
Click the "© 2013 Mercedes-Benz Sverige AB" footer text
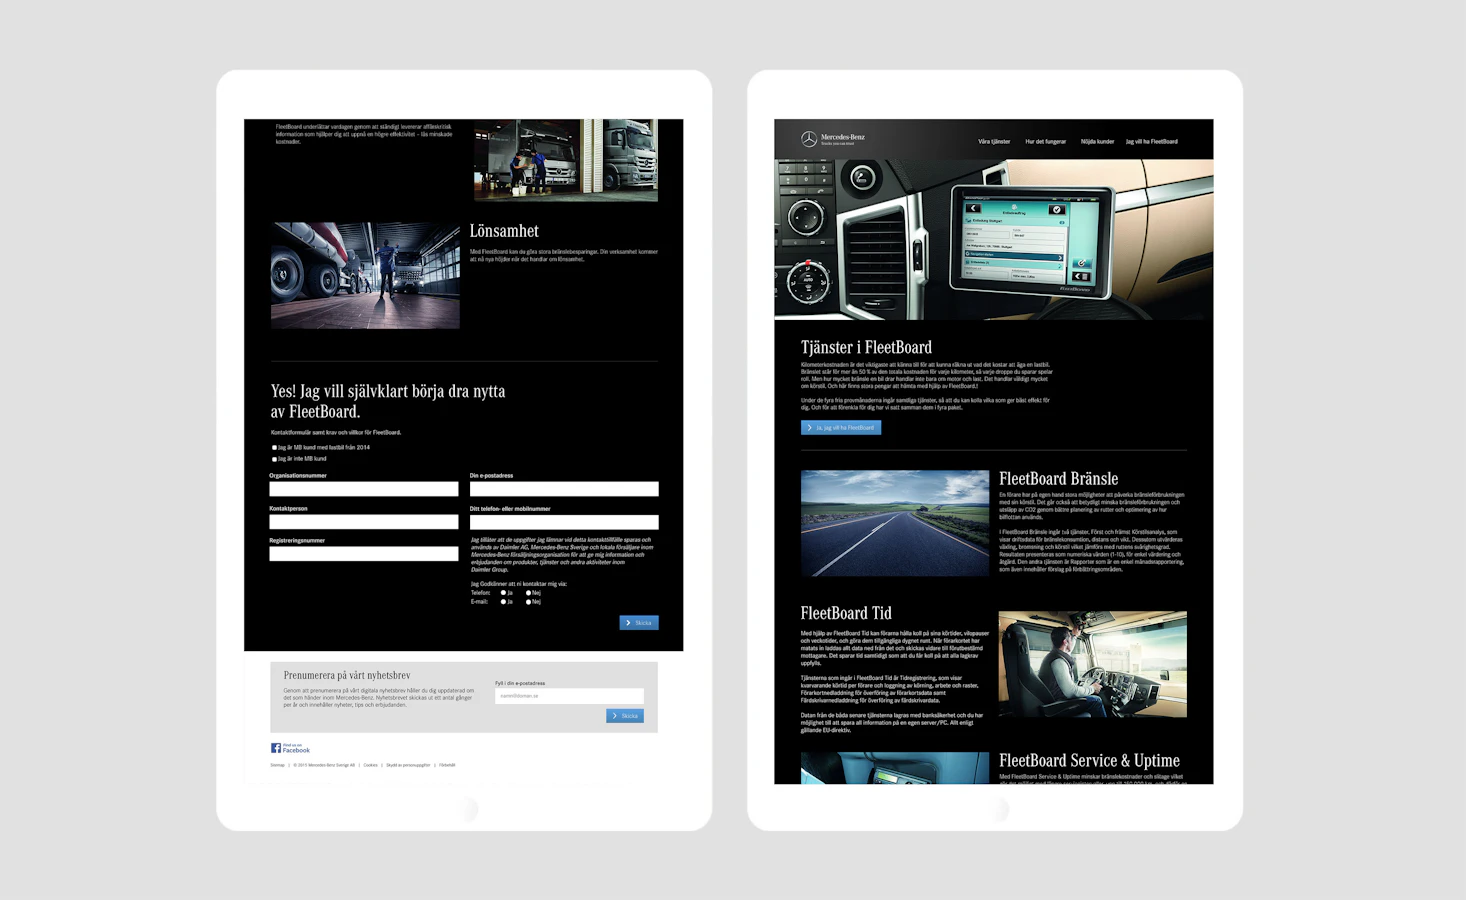pos(324,765)
